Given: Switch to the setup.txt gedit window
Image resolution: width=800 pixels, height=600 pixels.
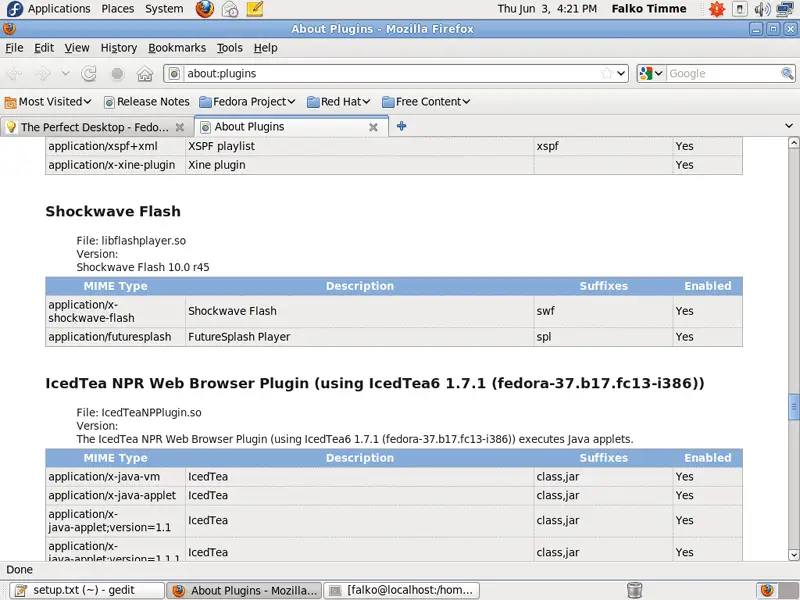Looking at the screenshot, I should click(87, 590).
